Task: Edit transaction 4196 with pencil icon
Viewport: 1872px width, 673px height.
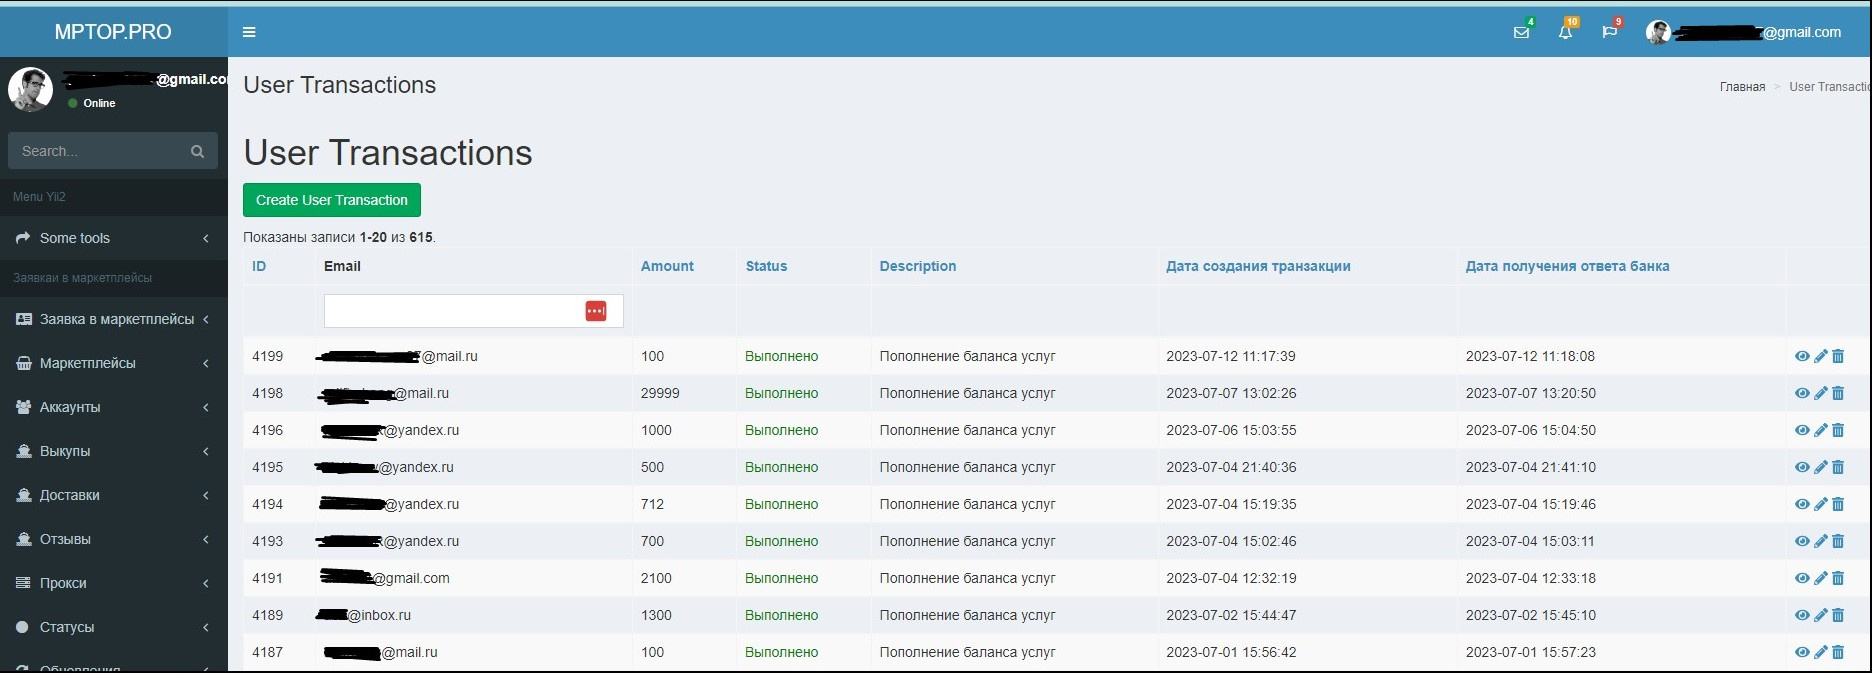Action: tap(1821, 430)
